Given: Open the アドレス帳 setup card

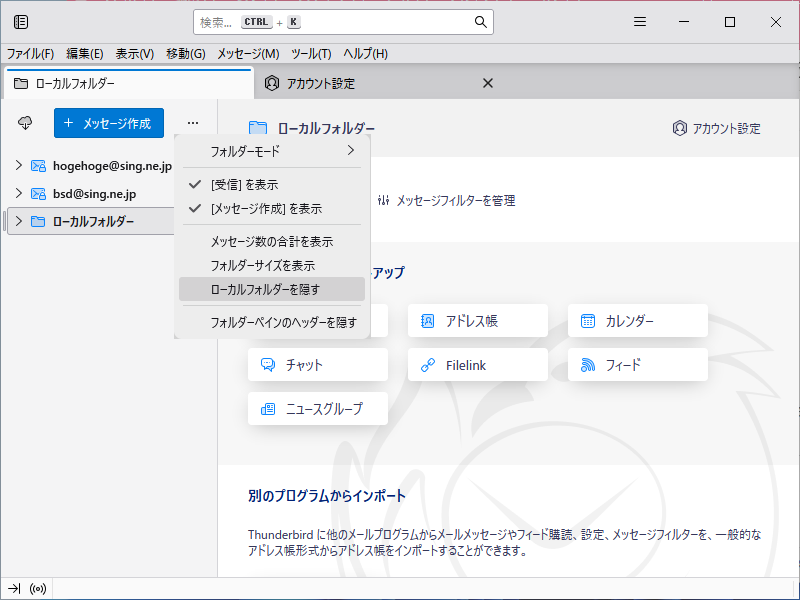Looking at the screenshot, I should [478, 321].
